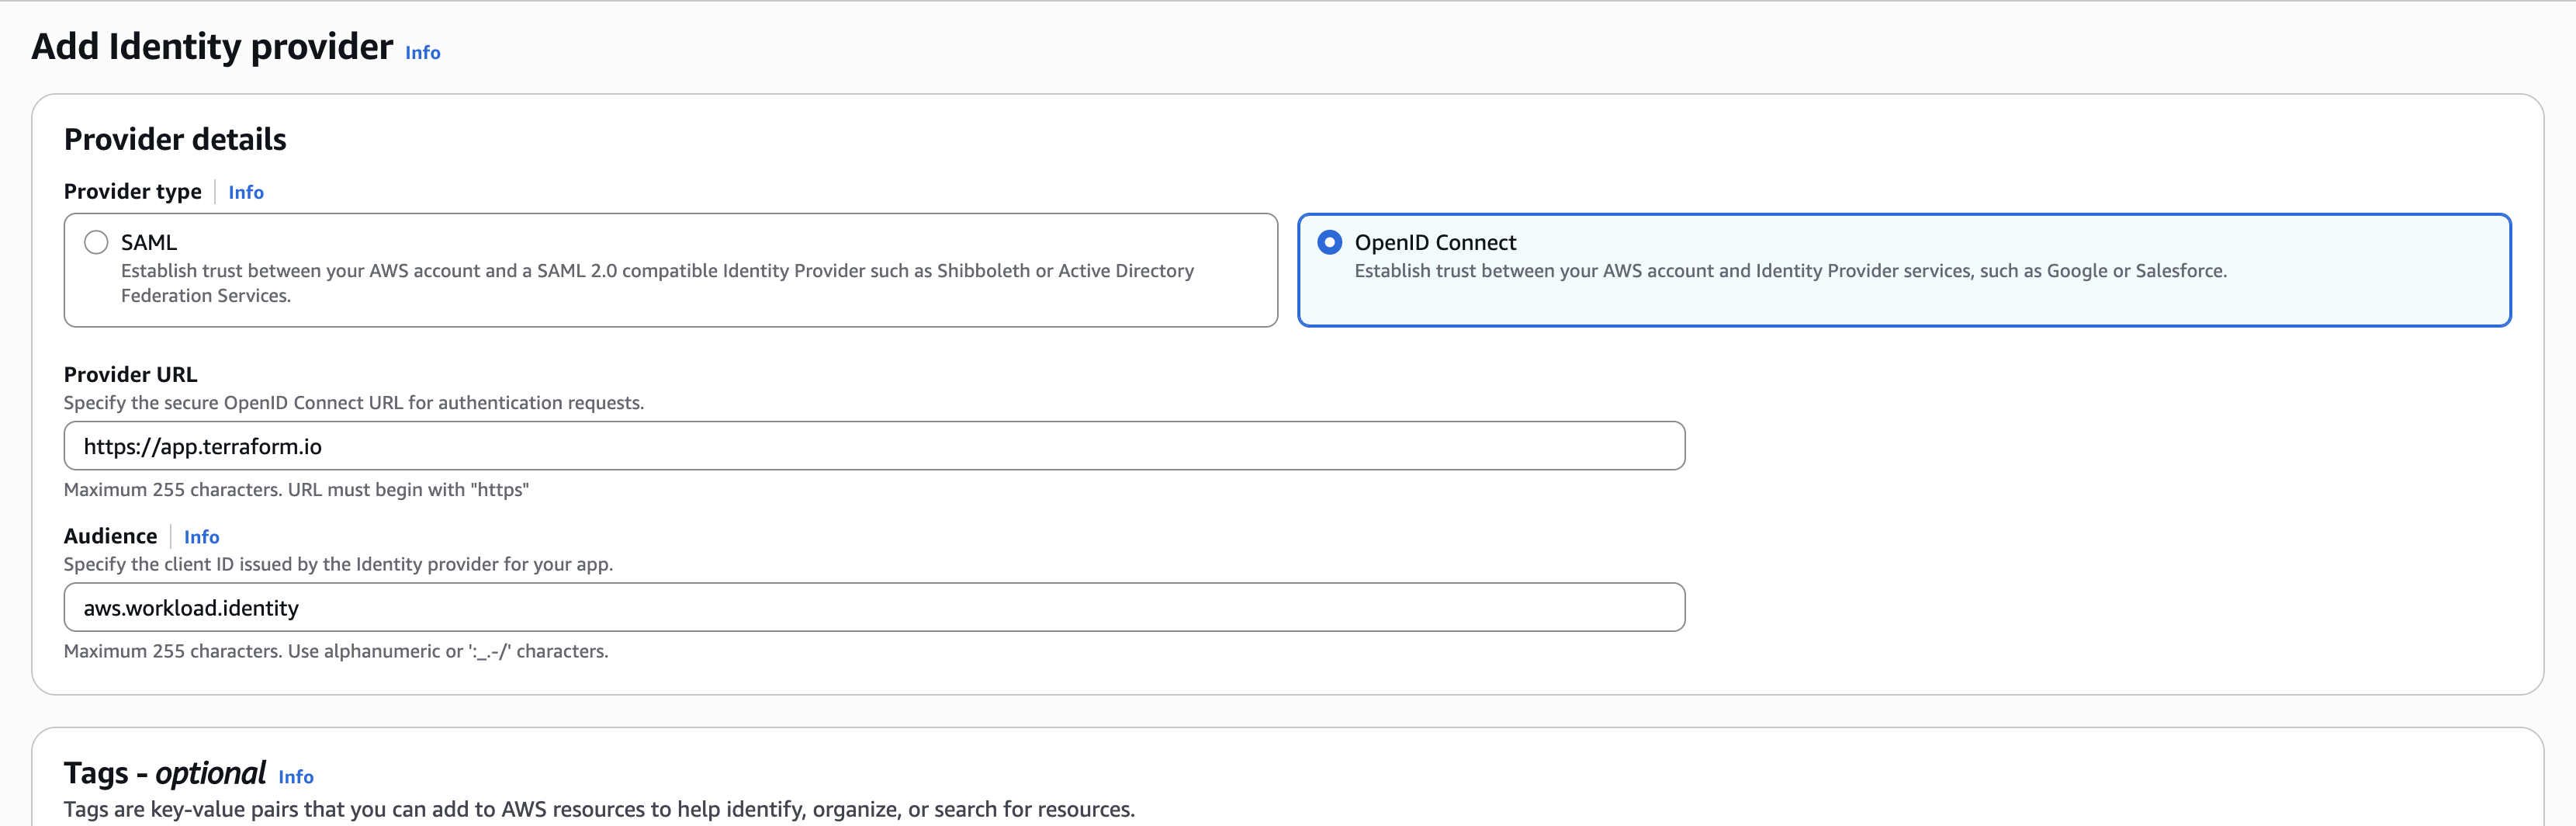Click the SAML option card
This screenshot has width=2576, height=826.
click(x=670, y=270)
